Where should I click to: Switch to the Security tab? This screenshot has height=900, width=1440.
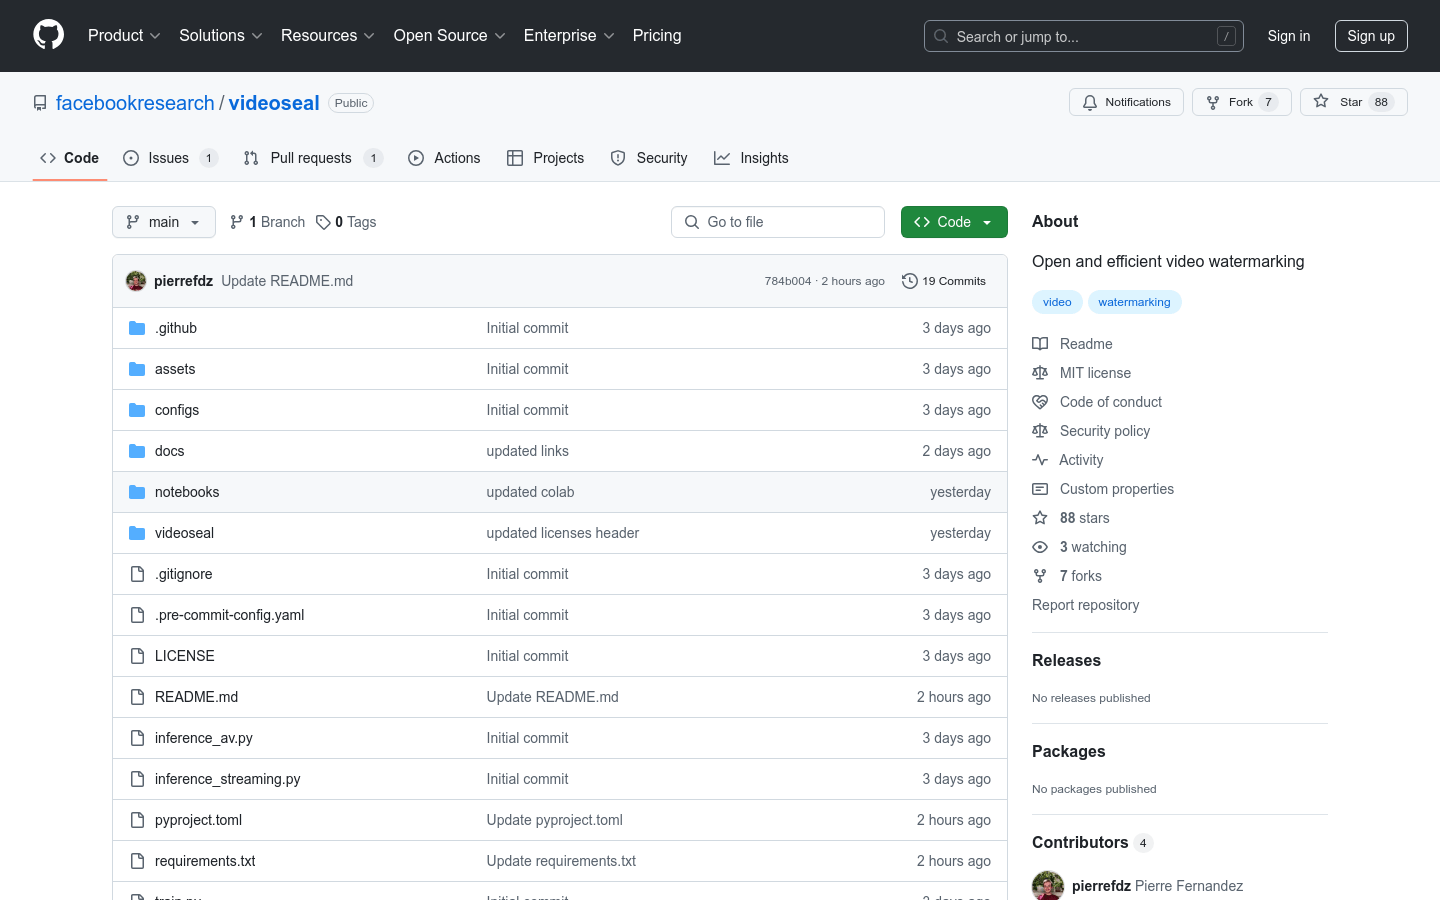(x=649, y=158)
